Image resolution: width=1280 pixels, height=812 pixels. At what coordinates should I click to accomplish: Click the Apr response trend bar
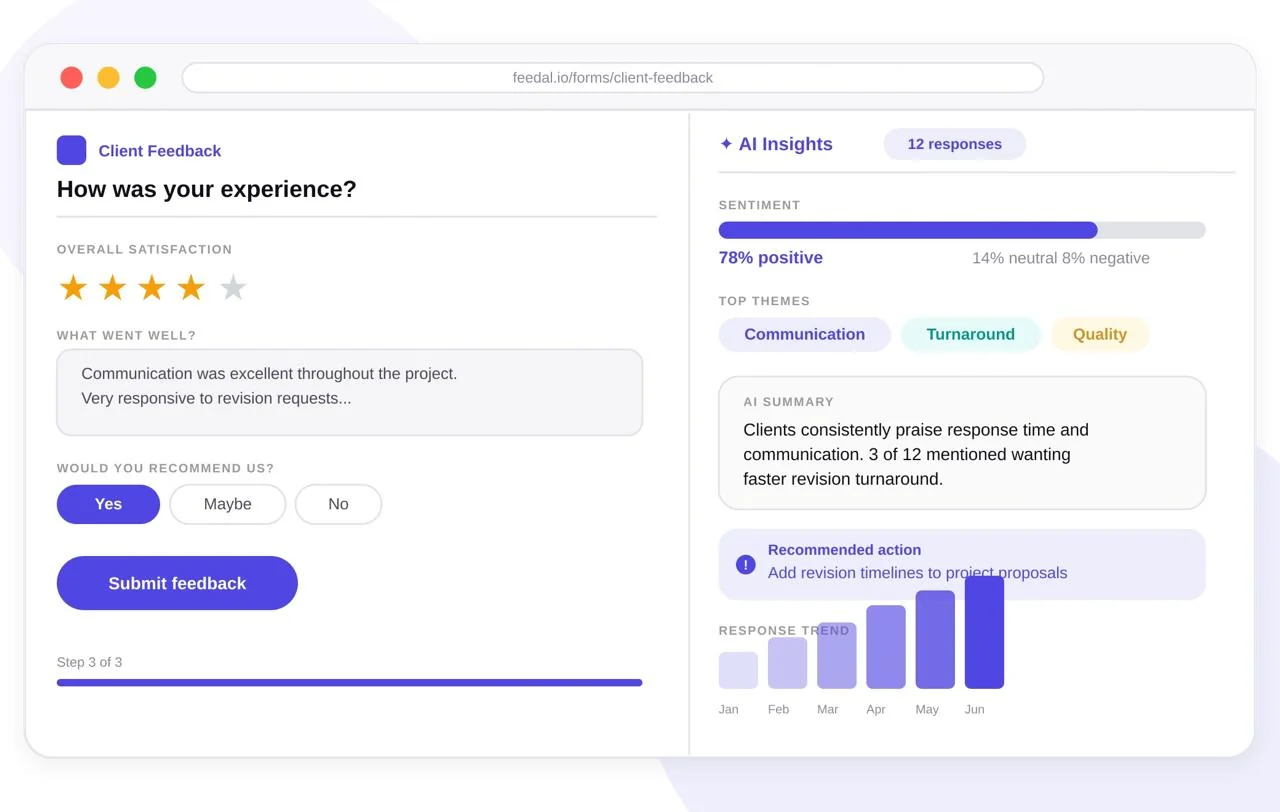pyautogui.click(x=886, y=647)
